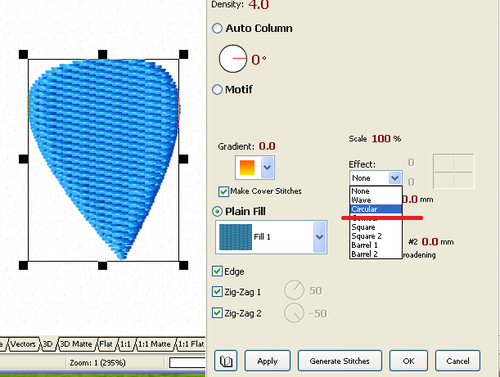
Task: Click the orange gradient color swatch
Action: [247, 167]
